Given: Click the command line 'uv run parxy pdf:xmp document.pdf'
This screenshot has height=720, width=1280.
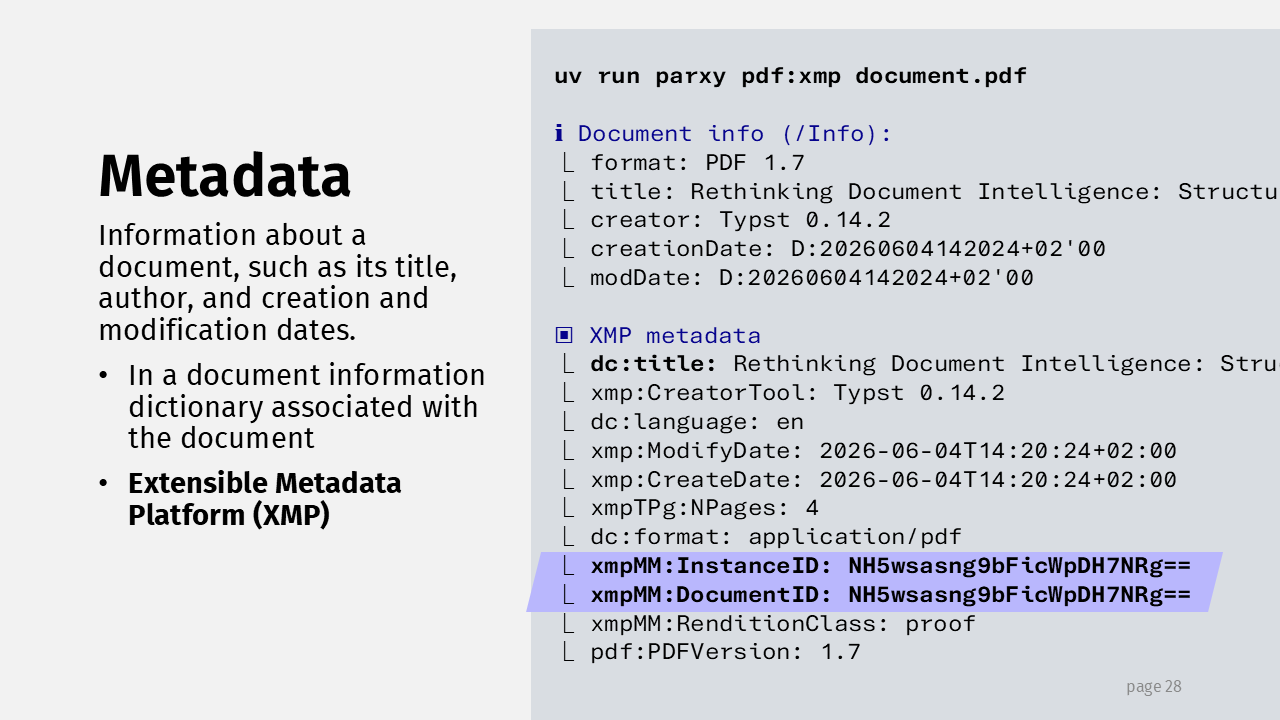Looking at the screenshot, I should (790, 76).
